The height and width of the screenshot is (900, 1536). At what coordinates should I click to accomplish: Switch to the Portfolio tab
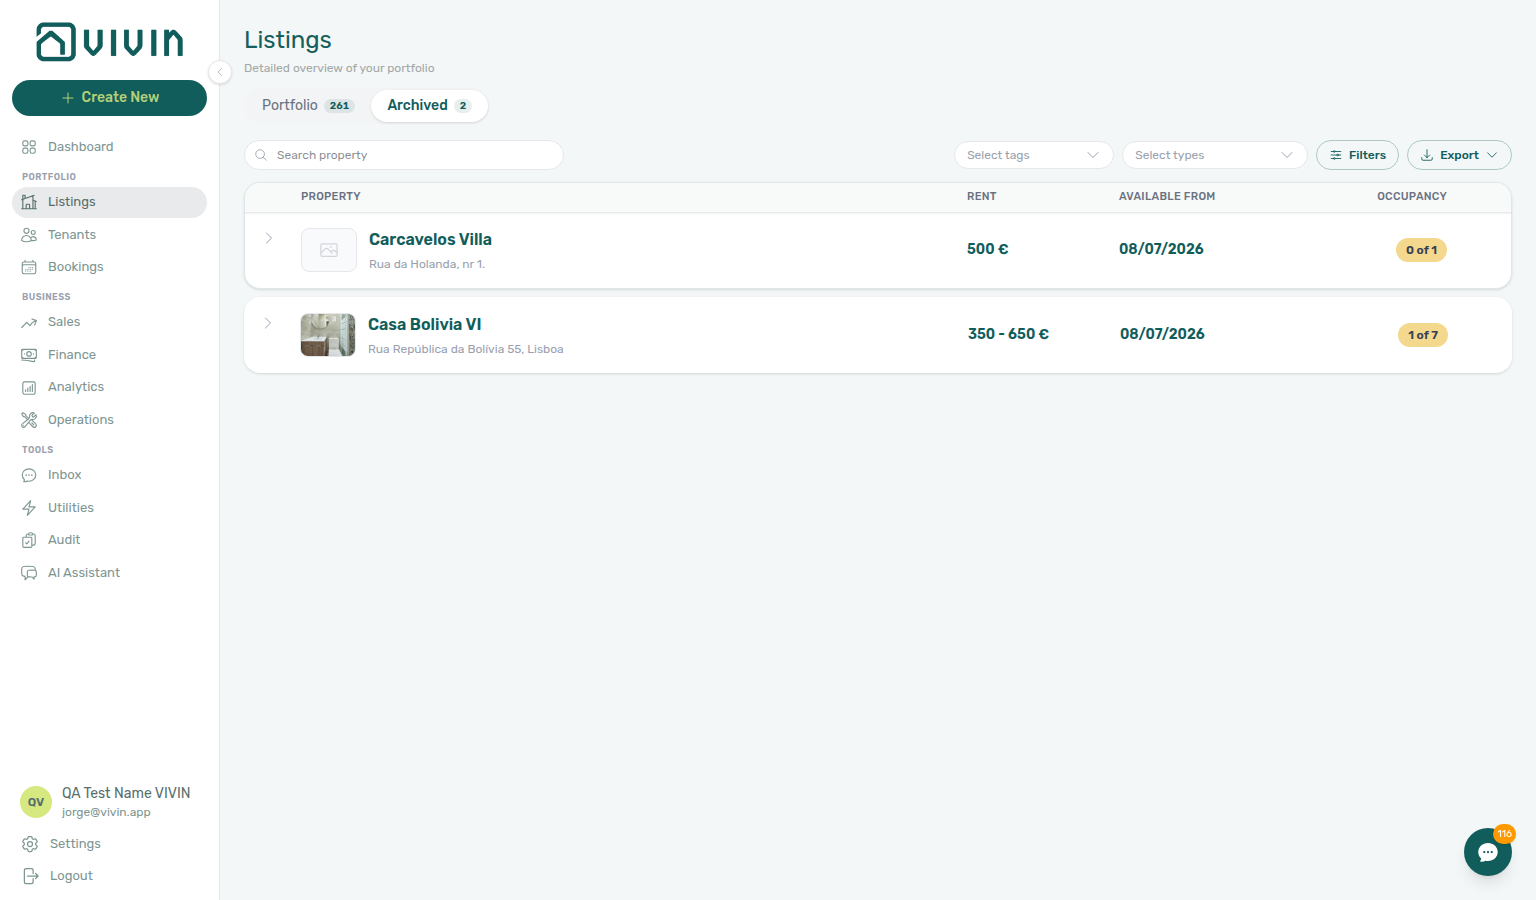coord(308,106)
